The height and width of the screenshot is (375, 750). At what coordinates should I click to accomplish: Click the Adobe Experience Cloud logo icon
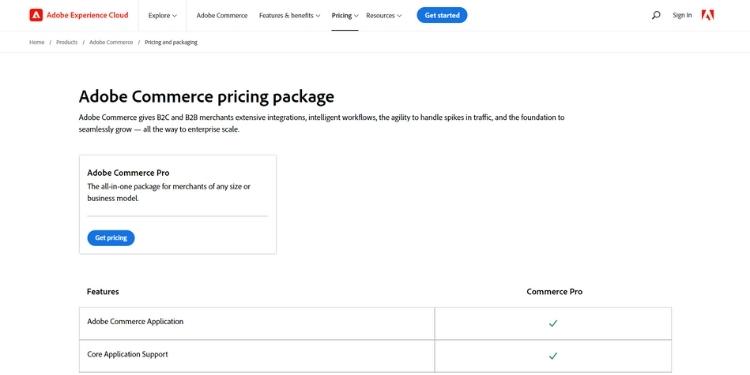pos(36,15)
